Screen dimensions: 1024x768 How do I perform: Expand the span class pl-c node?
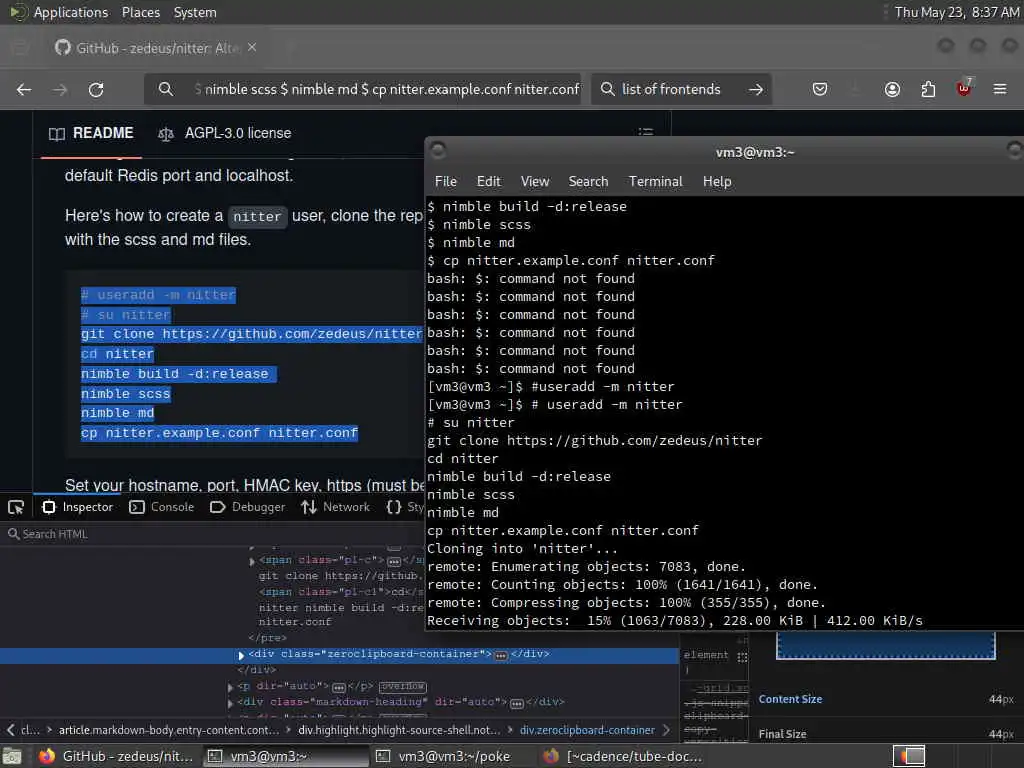(x=252, y=561)
